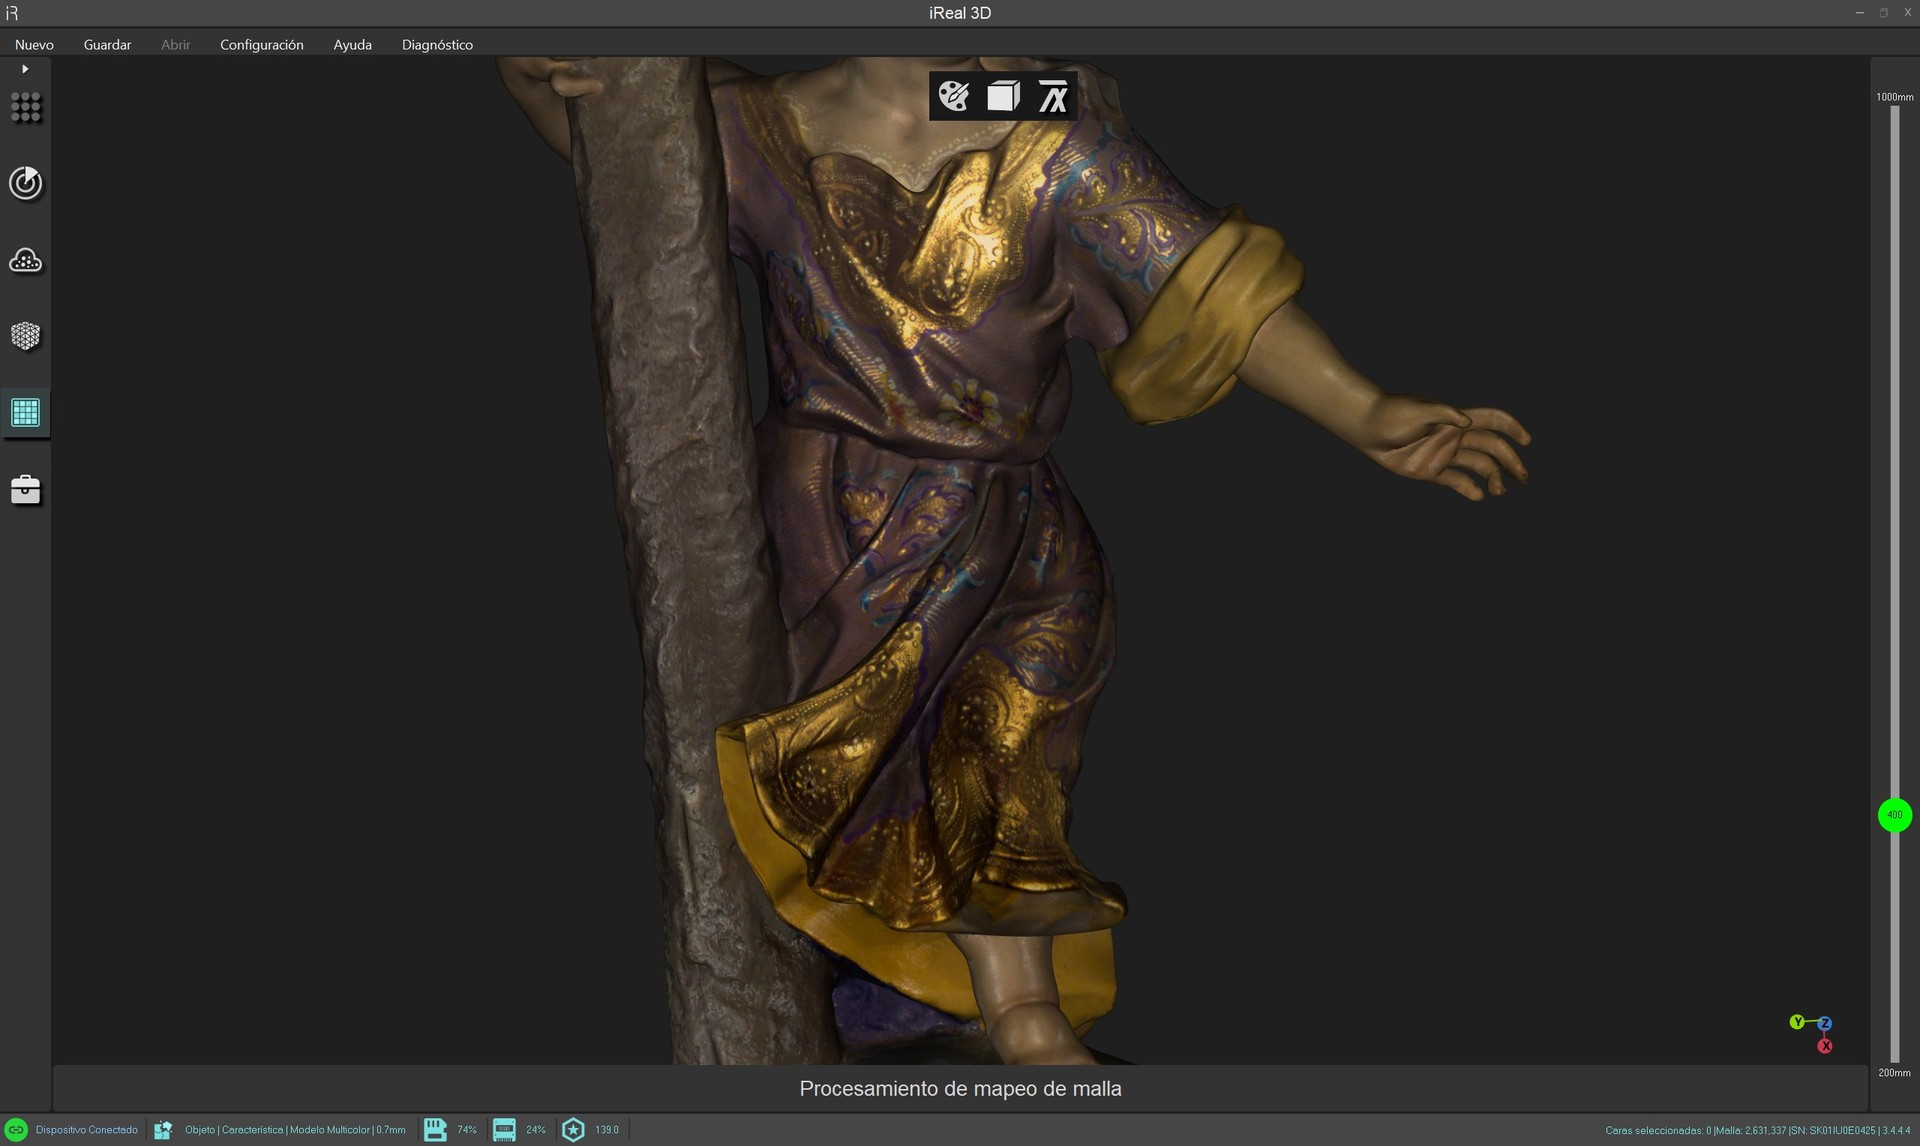Image resolution: width=1920 pixels, height=1146 pixels.
Task: Click the clear formatting icon in viewport toolbar
Action: pos(1053,96)
